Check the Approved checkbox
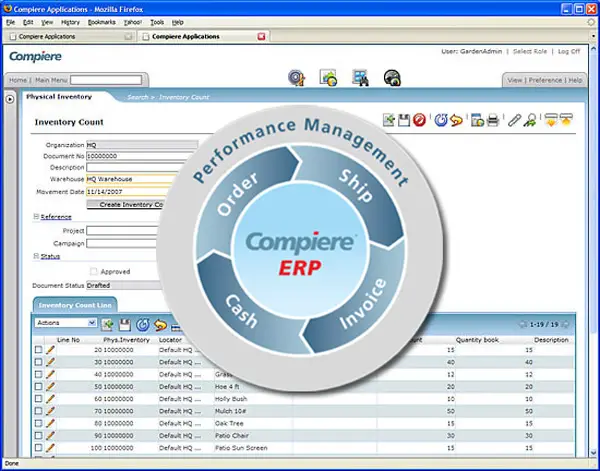The width and height of the screenshot is (600, 471). click(94, 271)
